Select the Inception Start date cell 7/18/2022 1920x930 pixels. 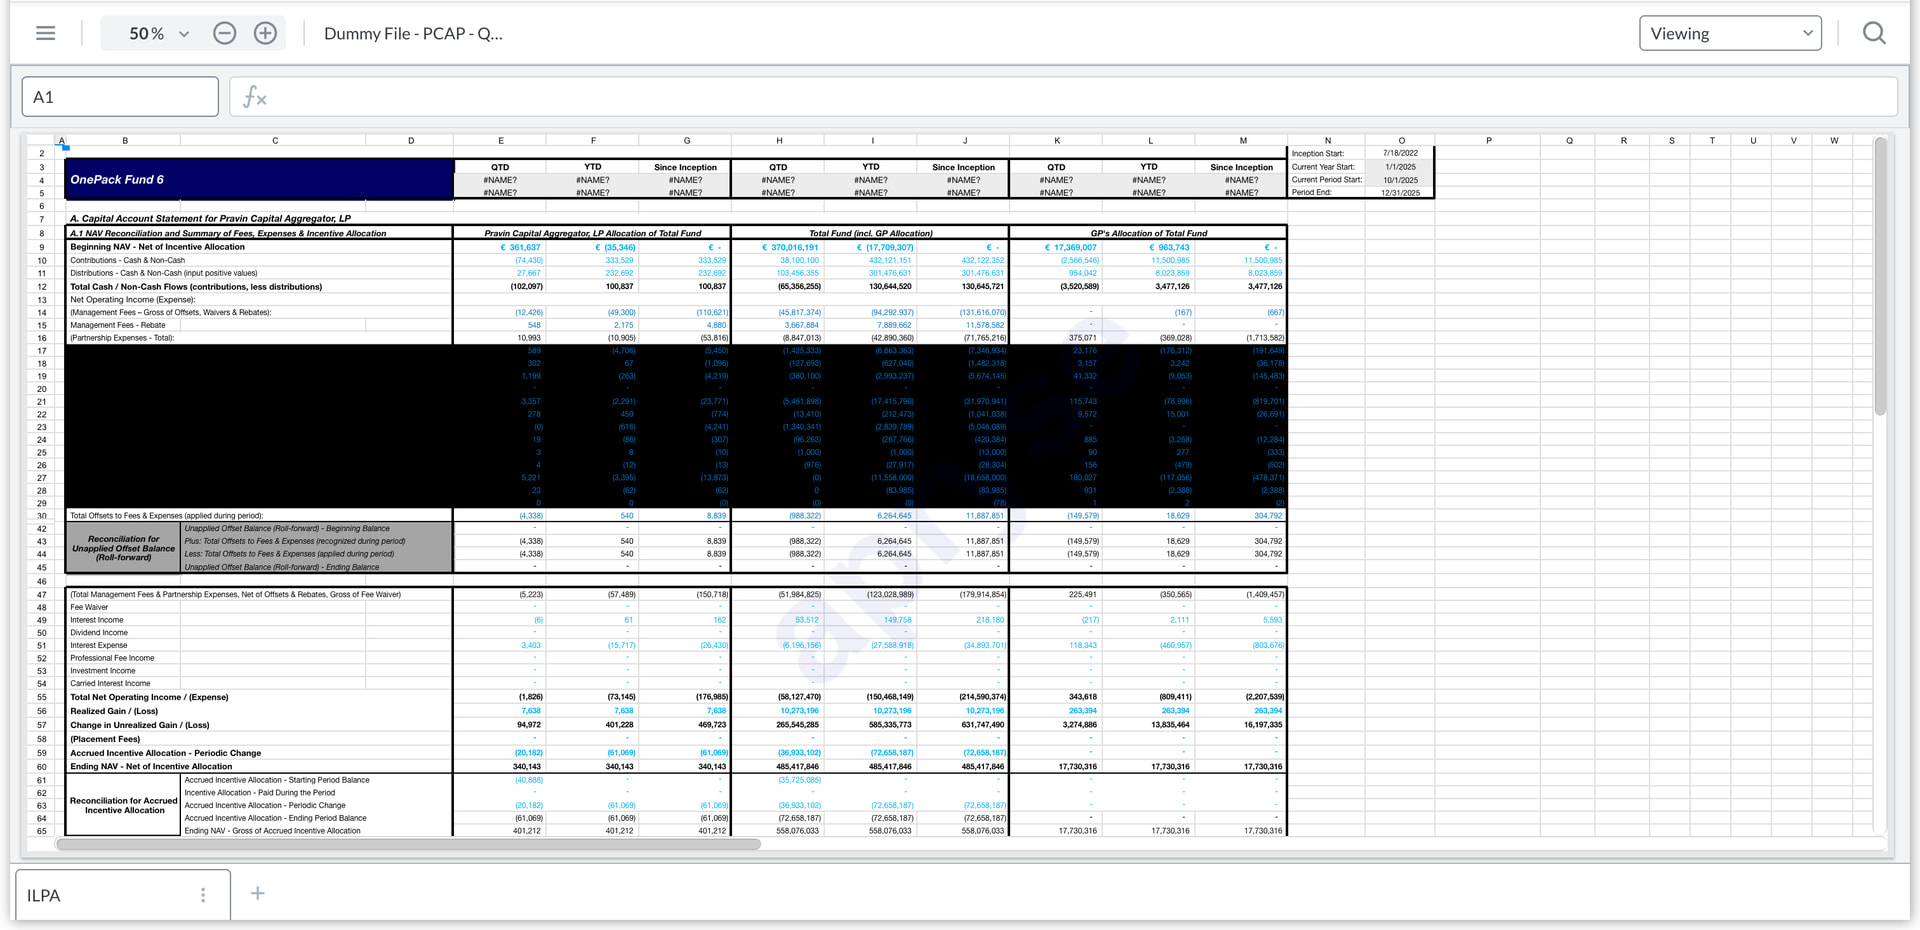click(x=1400, y=154)
